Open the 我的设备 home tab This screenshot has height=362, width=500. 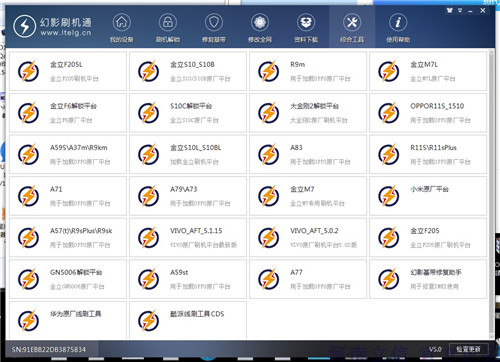click(x=122, y=28)
